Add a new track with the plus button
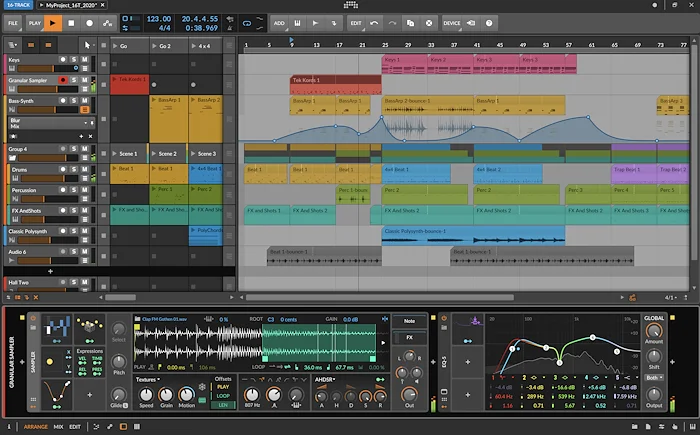 [50, 271]
